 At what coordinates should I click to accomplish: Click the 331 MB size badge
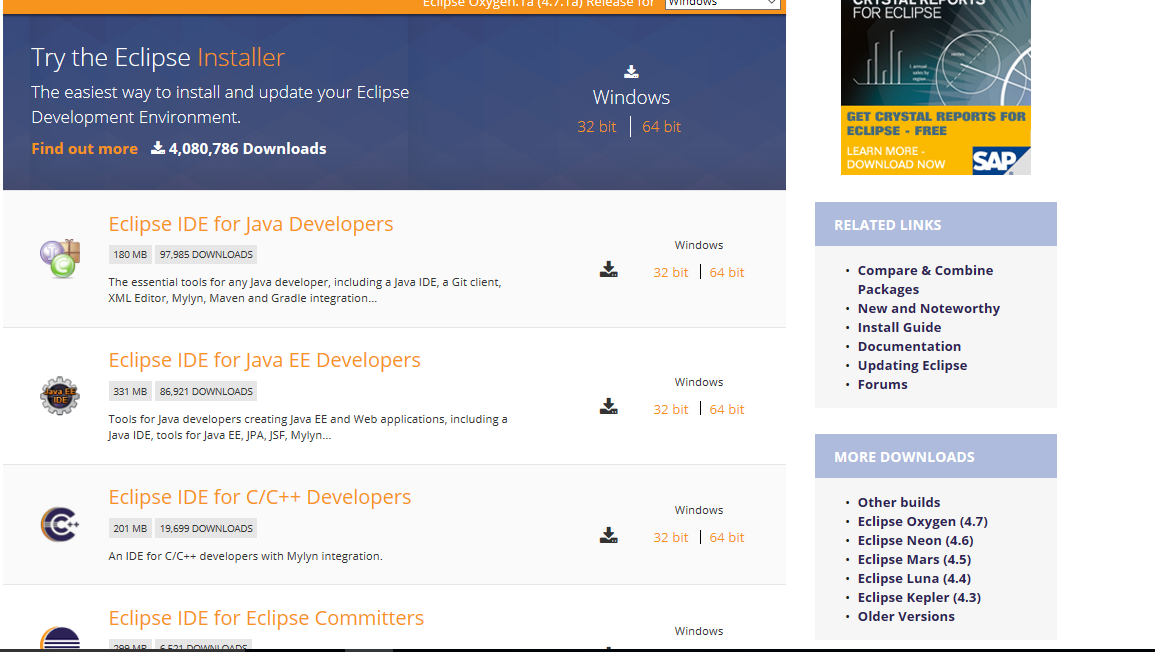pos(130,392)
